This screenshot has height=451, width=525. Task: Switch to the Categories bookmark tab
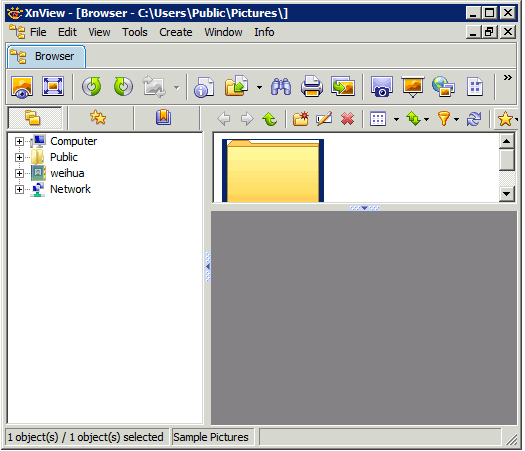pos(163,118)
